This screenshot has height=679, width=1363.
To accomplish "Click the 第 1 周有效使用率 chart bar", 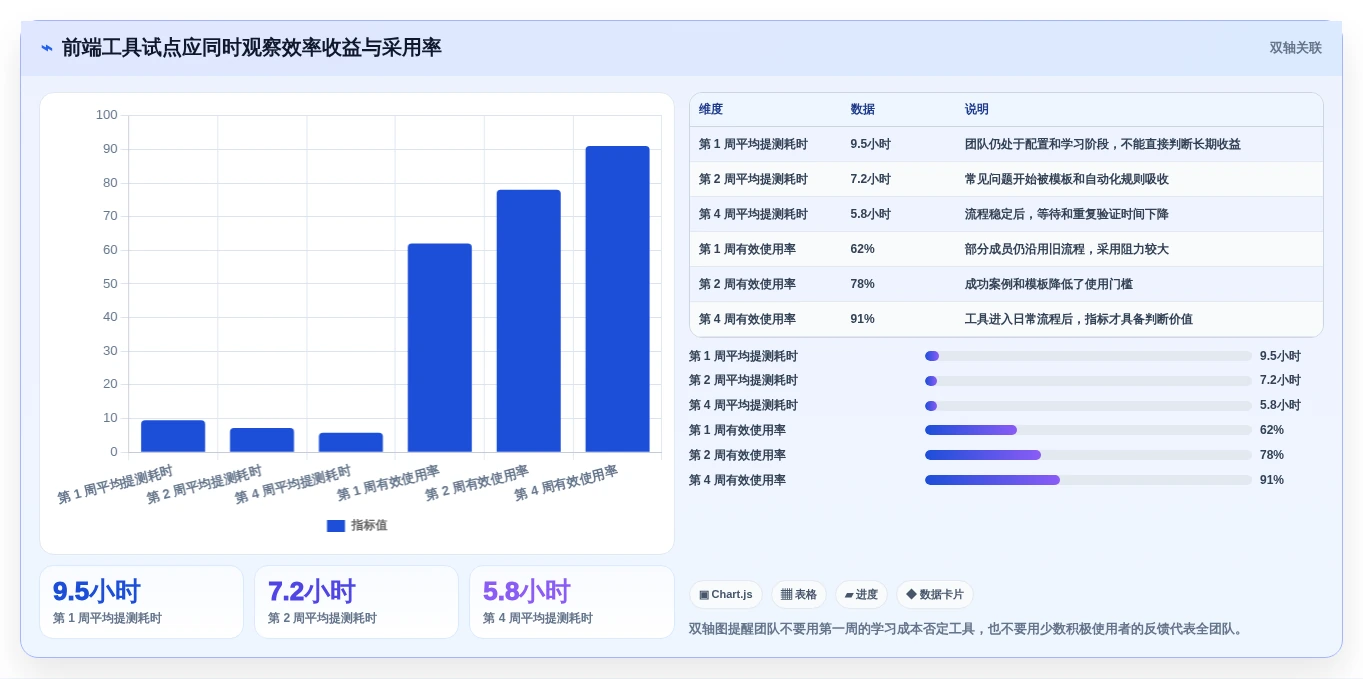I will (x=440, y=348).
